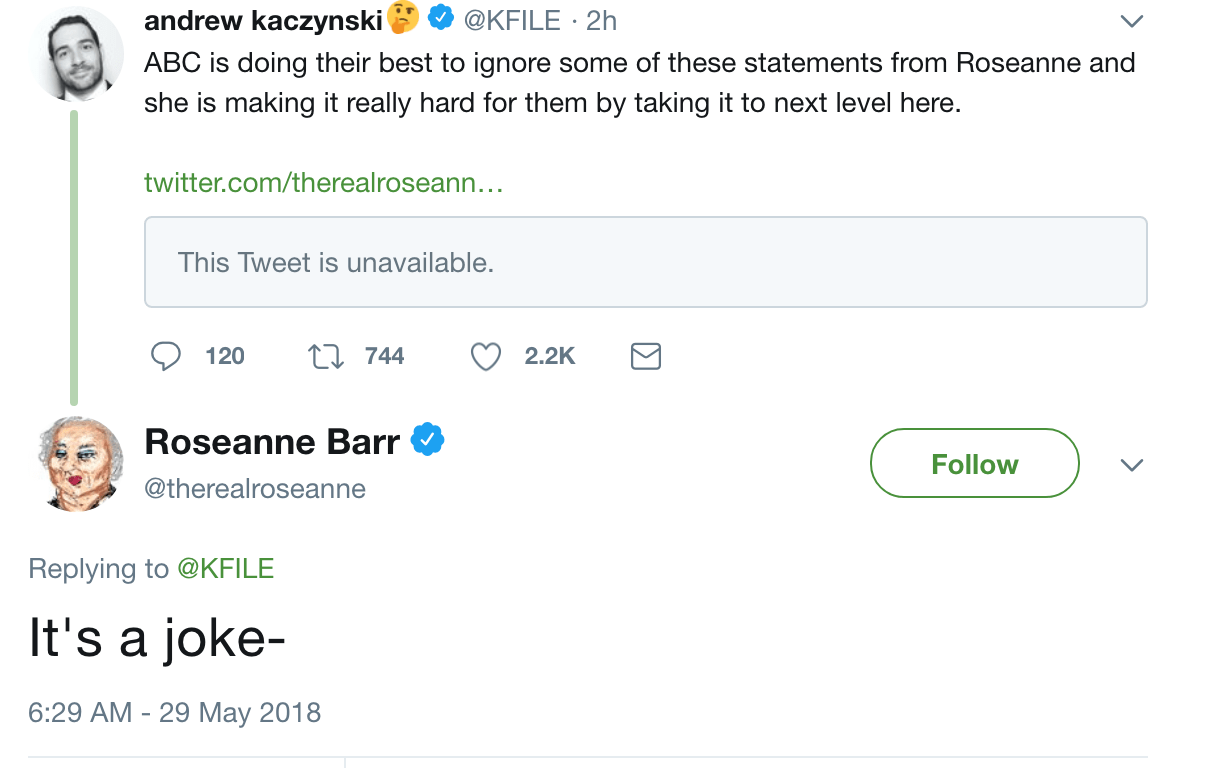Expand options chevron on KFILE tweet

click(1131, 21)
